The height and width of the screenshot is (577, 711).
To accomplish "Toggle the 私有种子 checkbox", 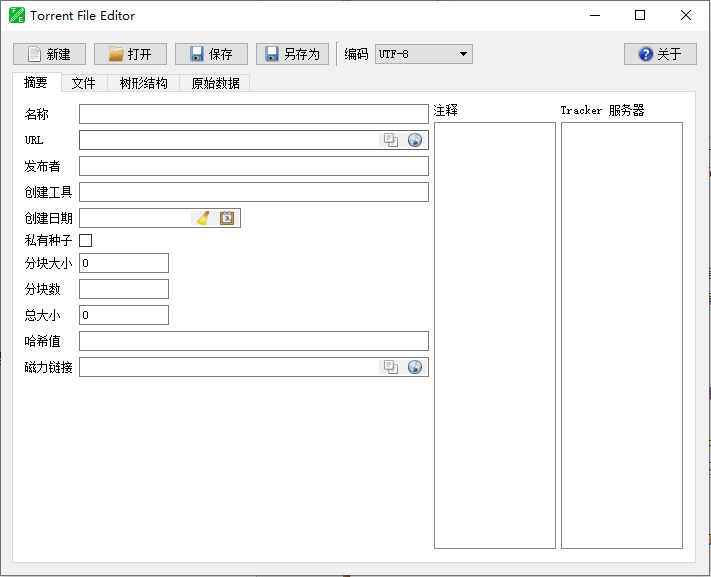I will pos(86,240).
